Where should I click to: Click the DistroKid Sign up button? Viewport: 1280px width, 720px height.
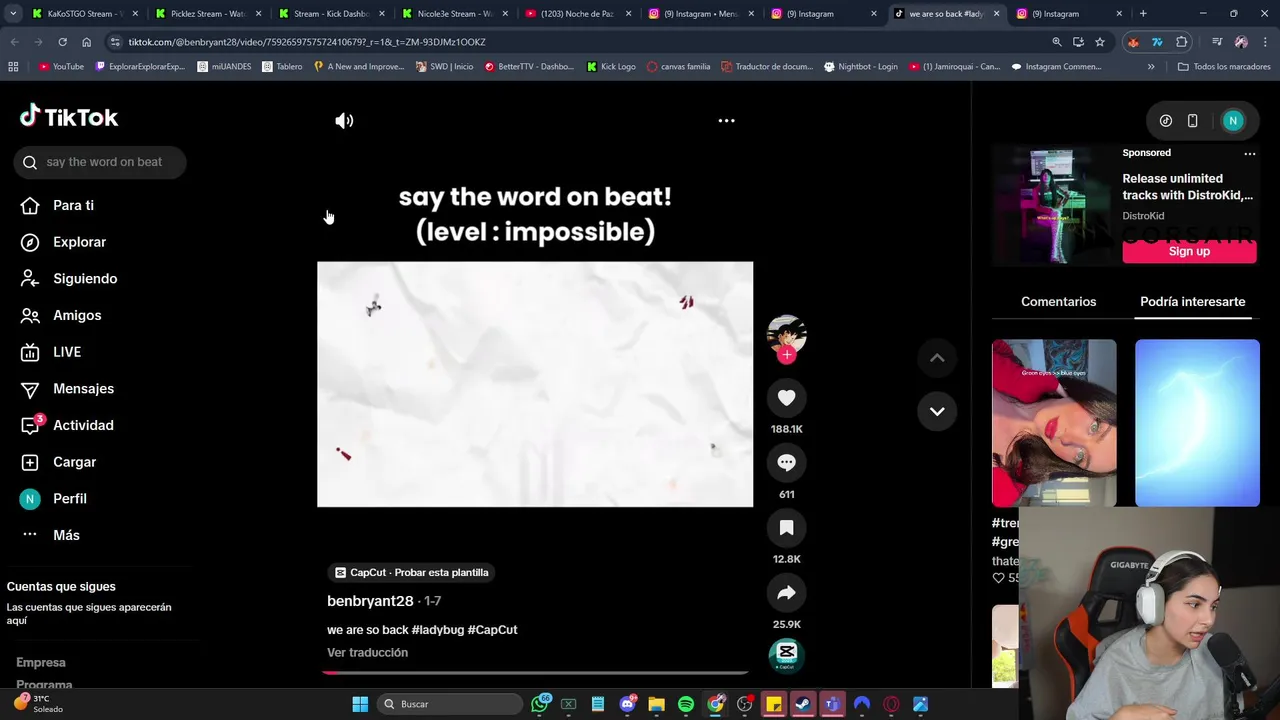[1189, 251]
